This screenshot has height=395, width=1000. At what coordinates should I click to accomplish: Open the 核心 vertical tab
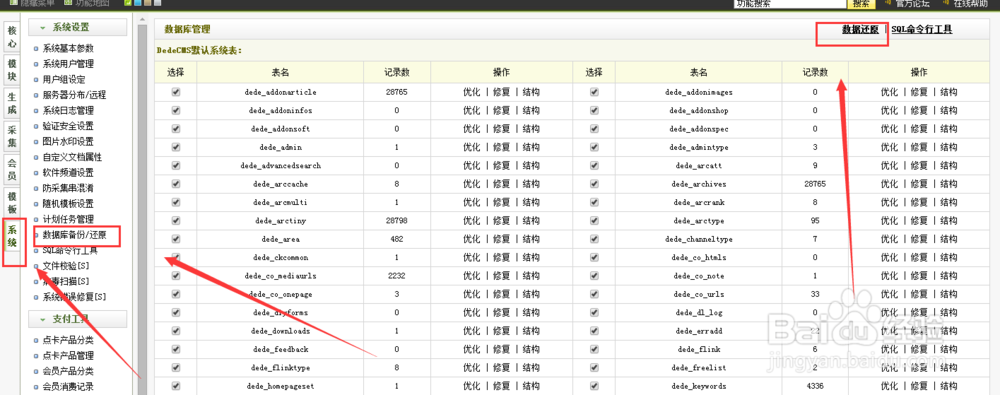pyautogui.click(x=12, y=36)
